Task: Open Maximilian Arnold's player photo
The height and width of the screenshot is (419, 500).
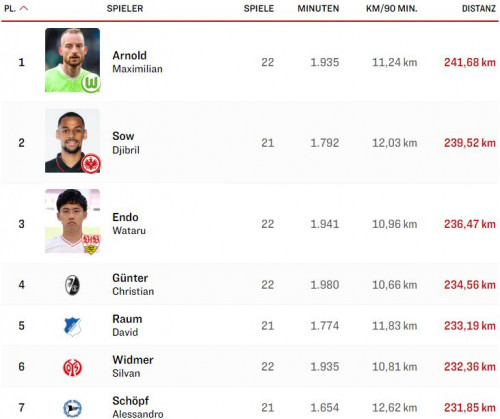Action: pos(72,60)
